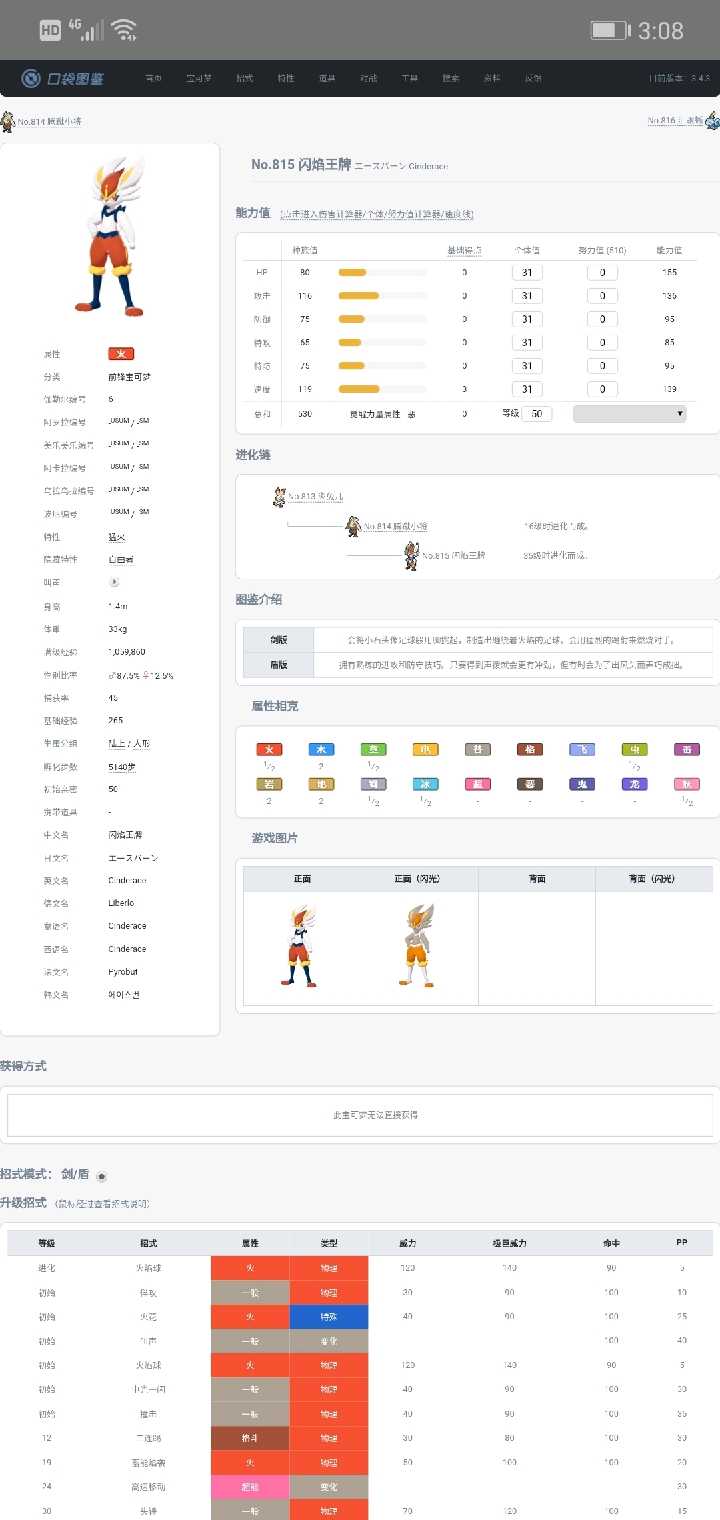This screenshot has width=720, height=1520.
Task: Select the Water type badge in the type chart
Action: click(x=321, y=749)
